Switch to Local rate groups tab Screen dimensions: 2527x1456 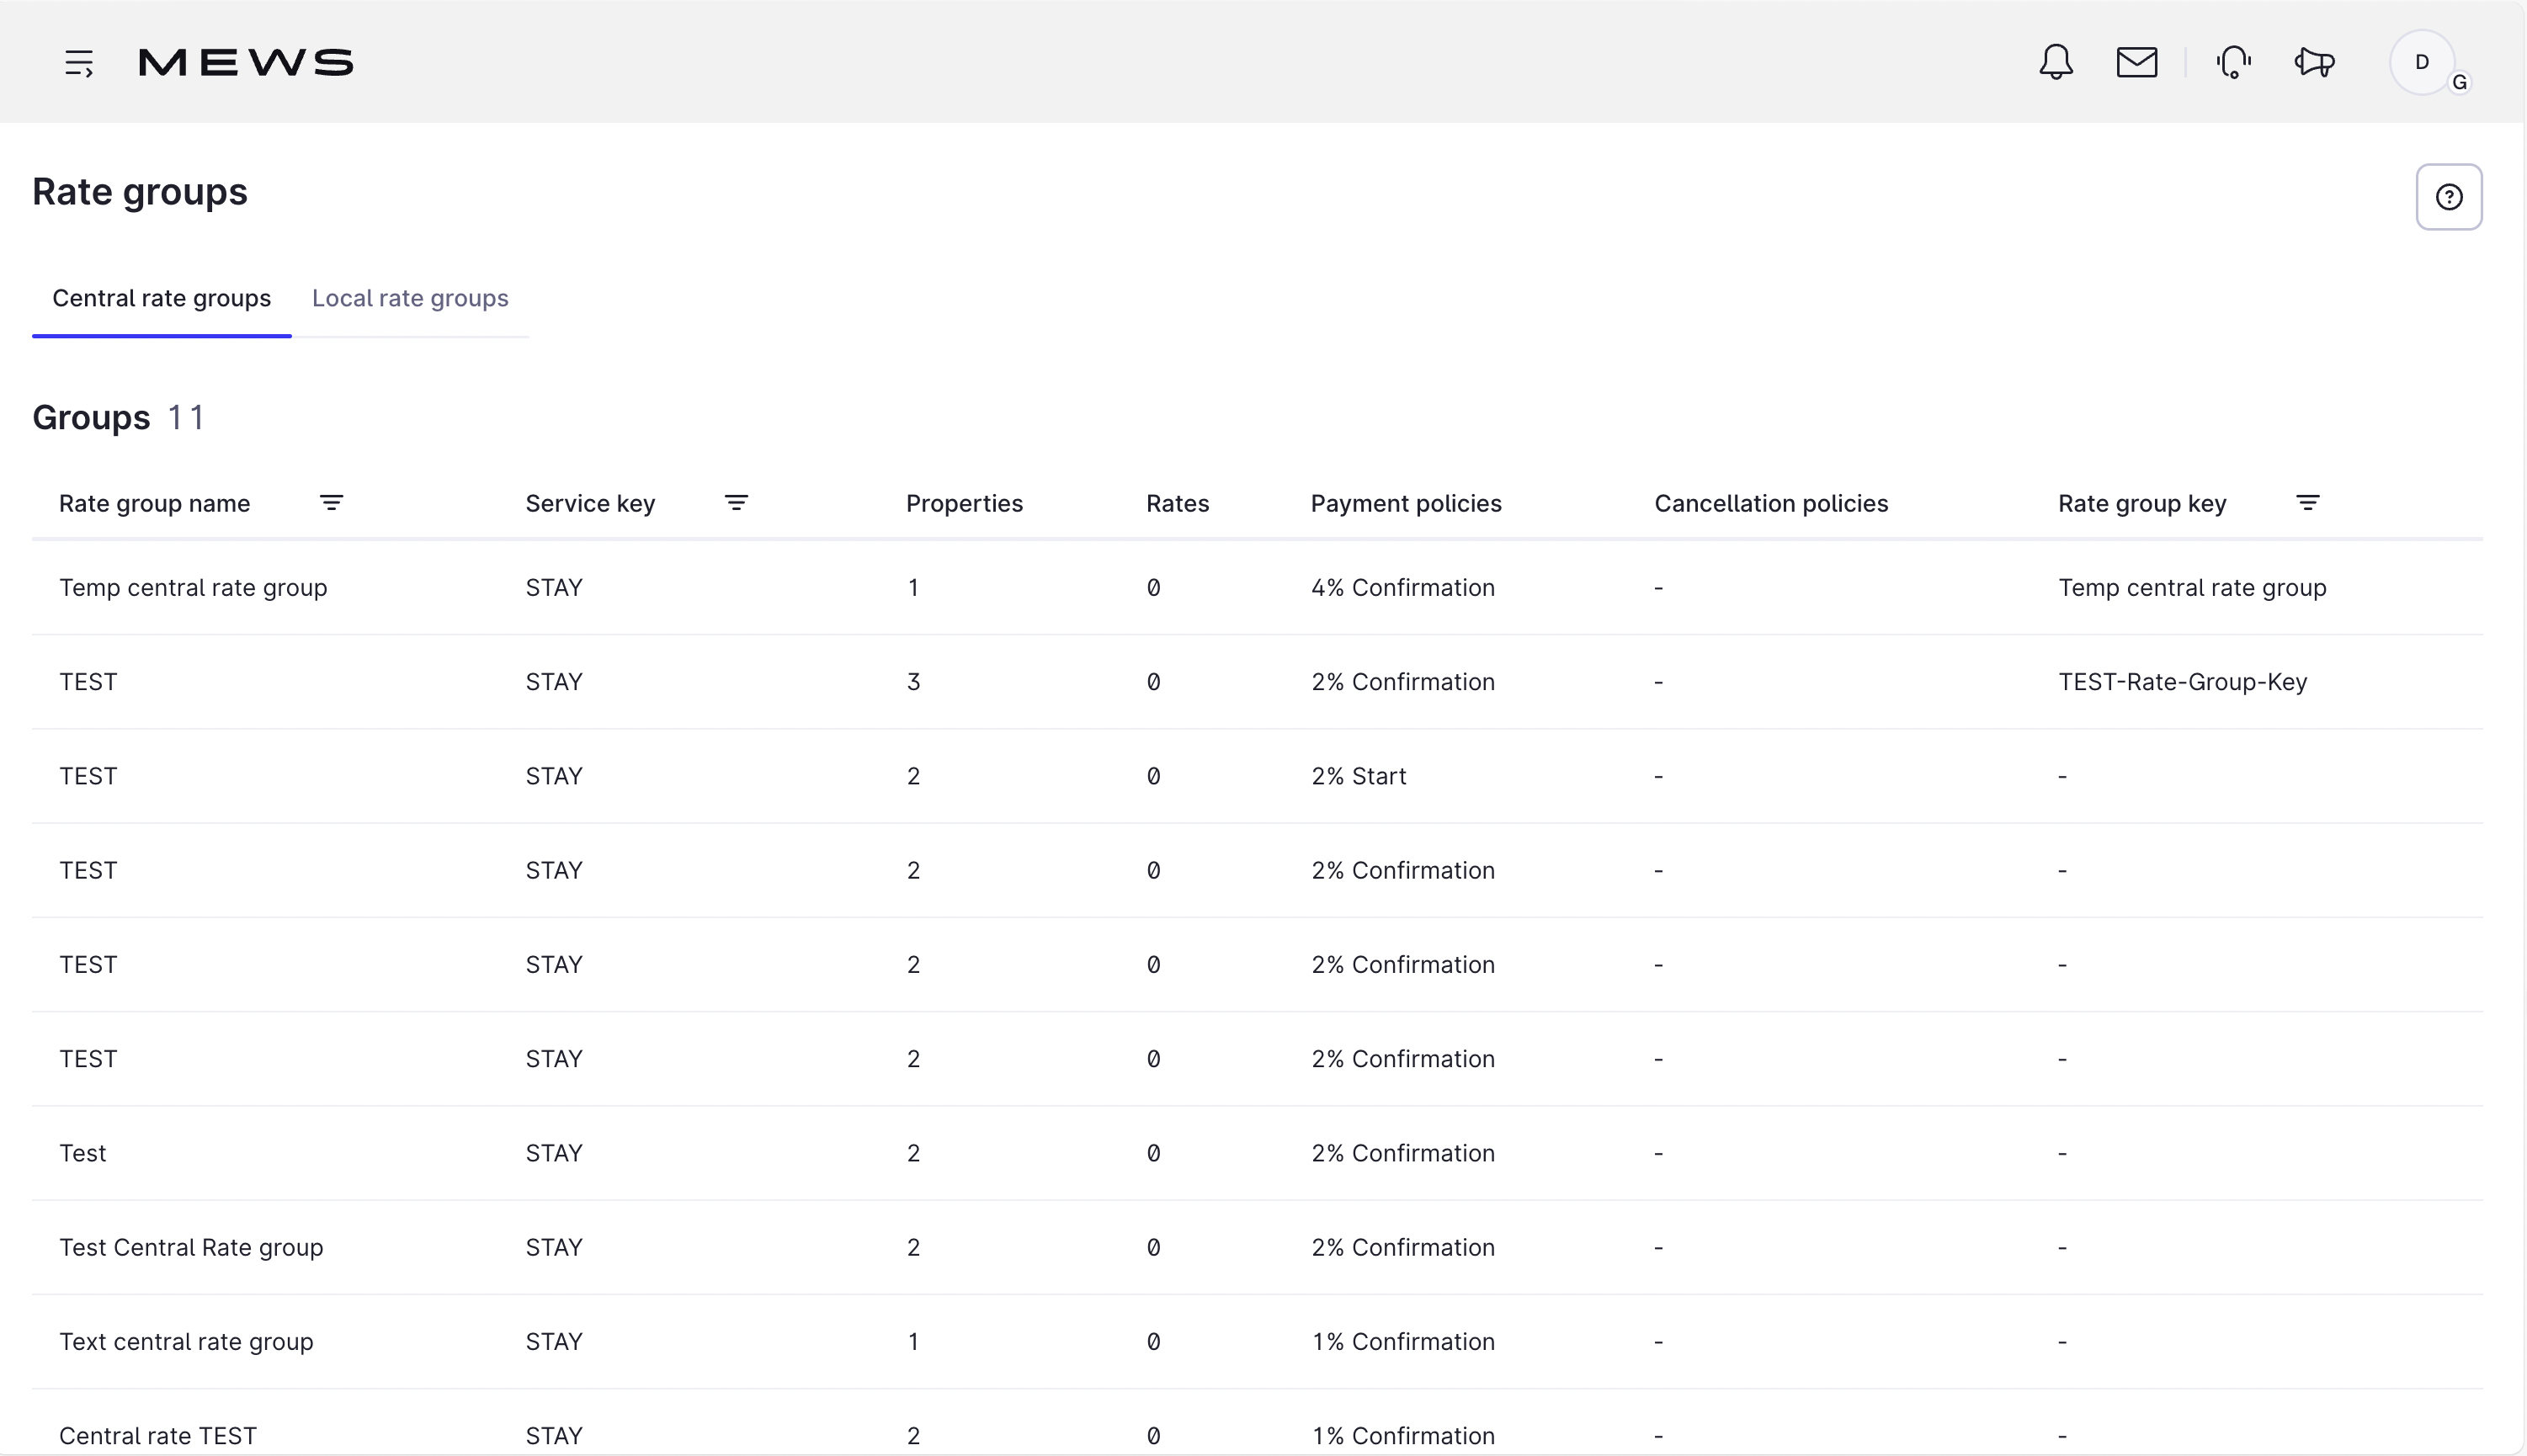(410, 298)
